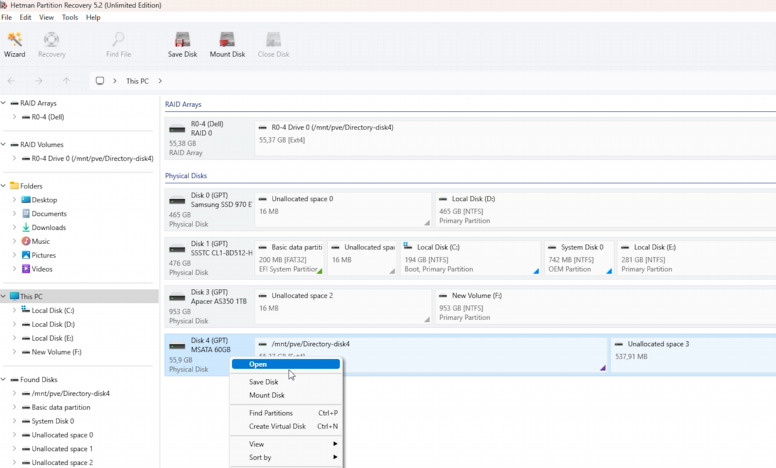The image size is (776, 468).
Task: Expand the path after This PC breadcrumb
Action: [160, 81]
